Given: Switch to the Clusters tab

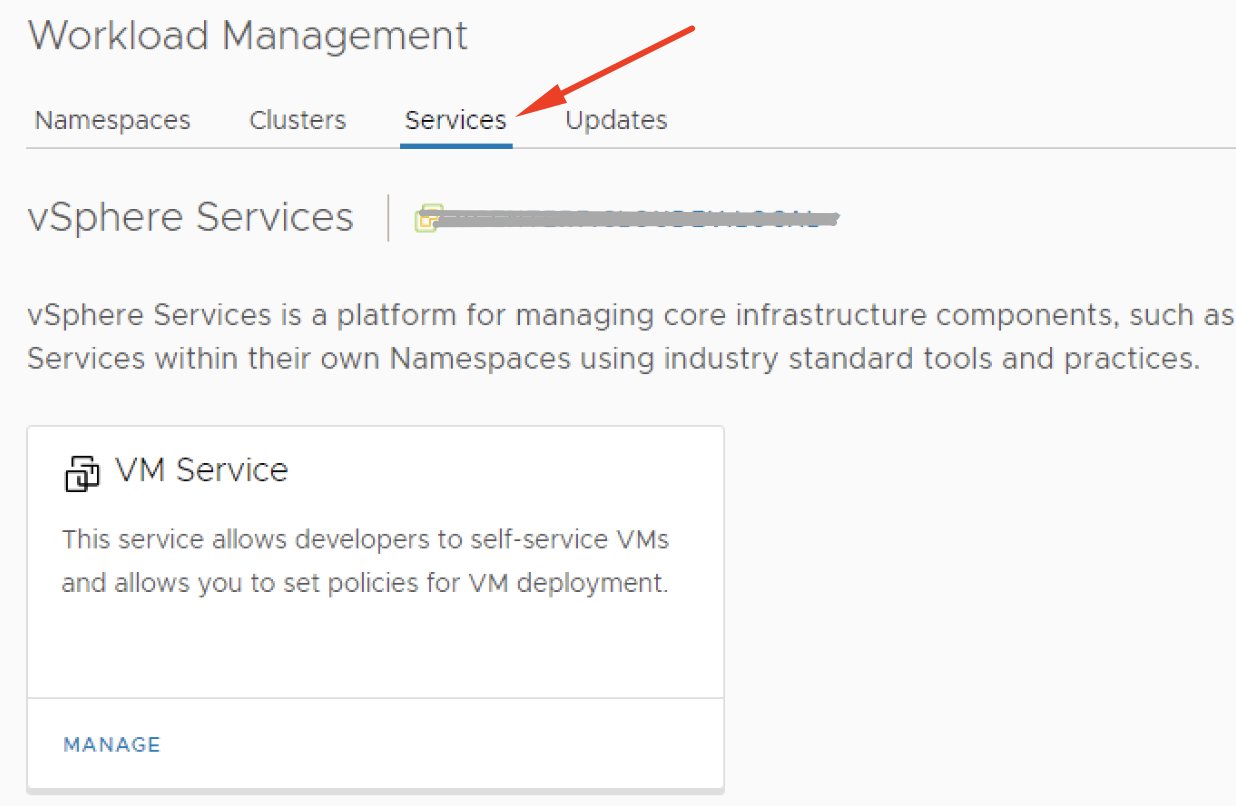Looking at the screenshot, I should [298, 121].
